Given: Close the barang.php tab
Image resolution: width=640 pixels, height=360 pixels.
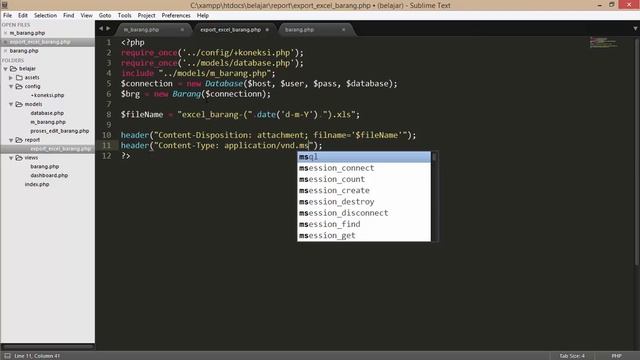Looking at the screenshot, I should pos(344,30).
